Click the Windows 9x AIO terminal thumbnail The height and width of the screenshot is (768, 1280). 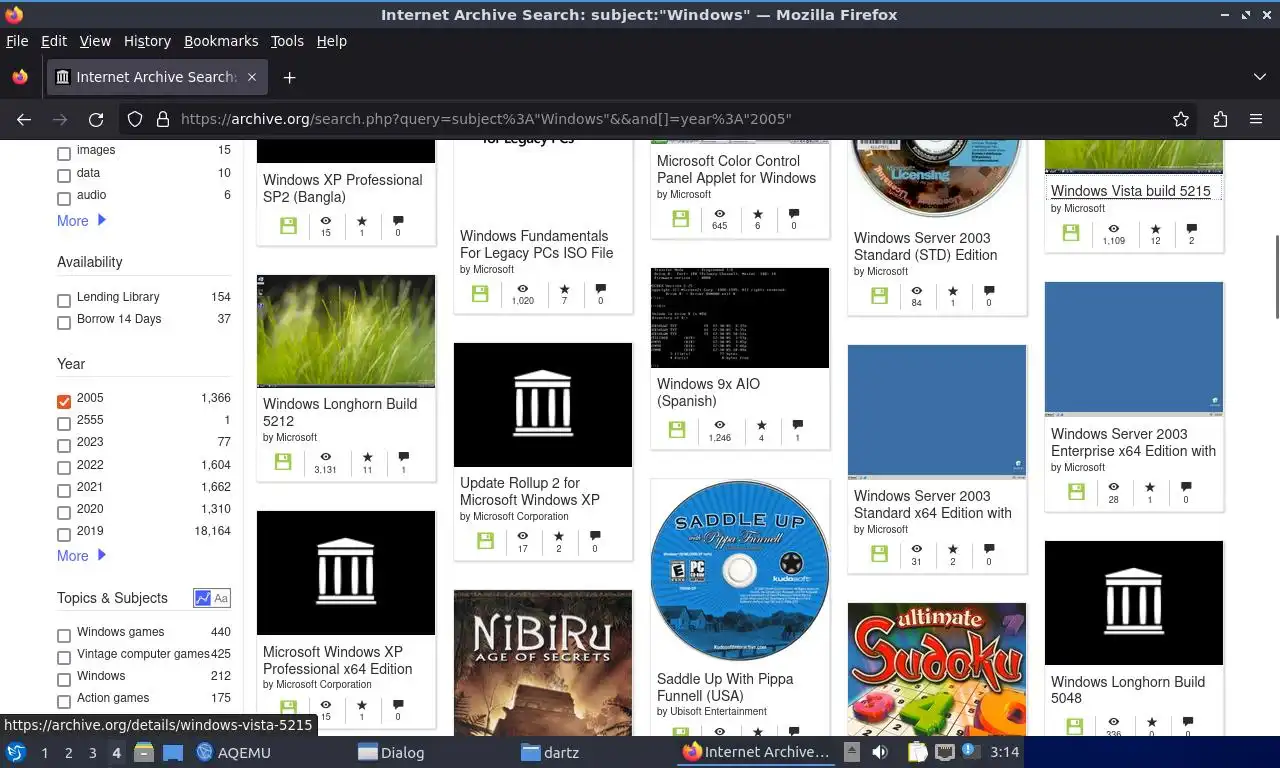click(x=740, y=318)
